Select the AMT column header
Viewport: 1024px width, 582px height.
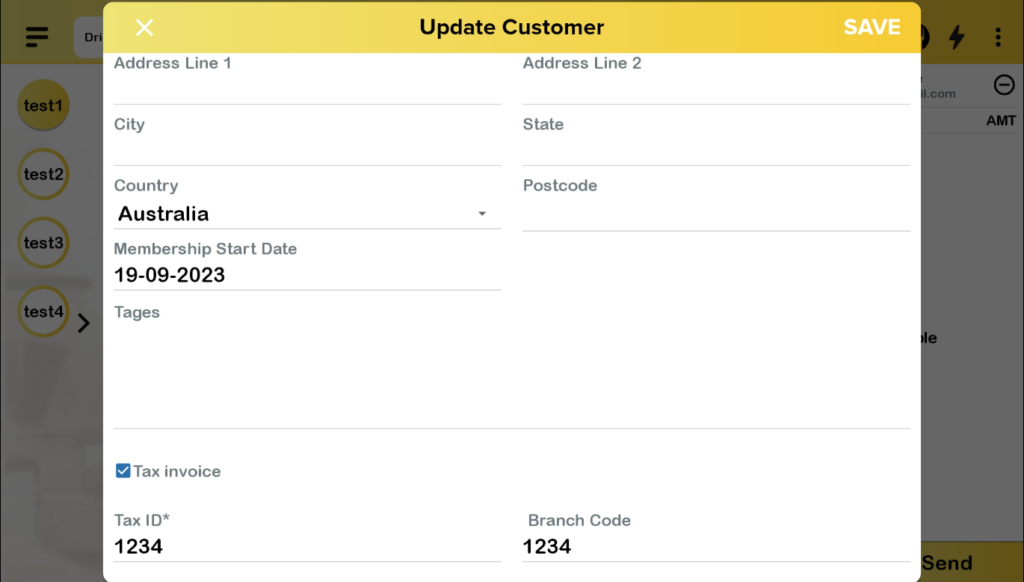pyautogui.click(x=1001, y=120)
